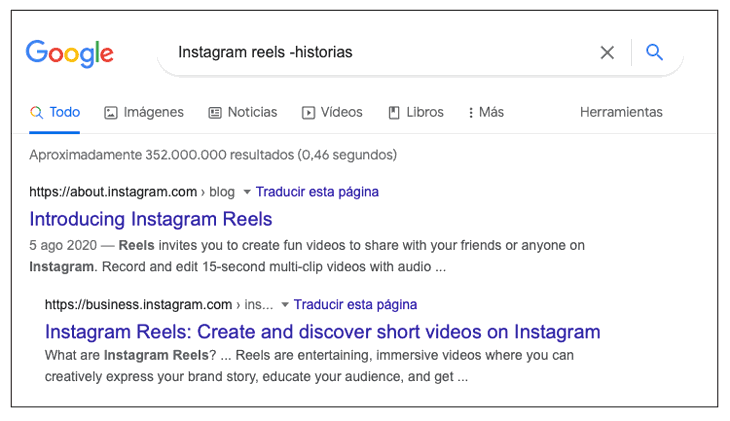Click inside the search query input field
This screenshot has height=421, width=730.
[x=380, y=52]
